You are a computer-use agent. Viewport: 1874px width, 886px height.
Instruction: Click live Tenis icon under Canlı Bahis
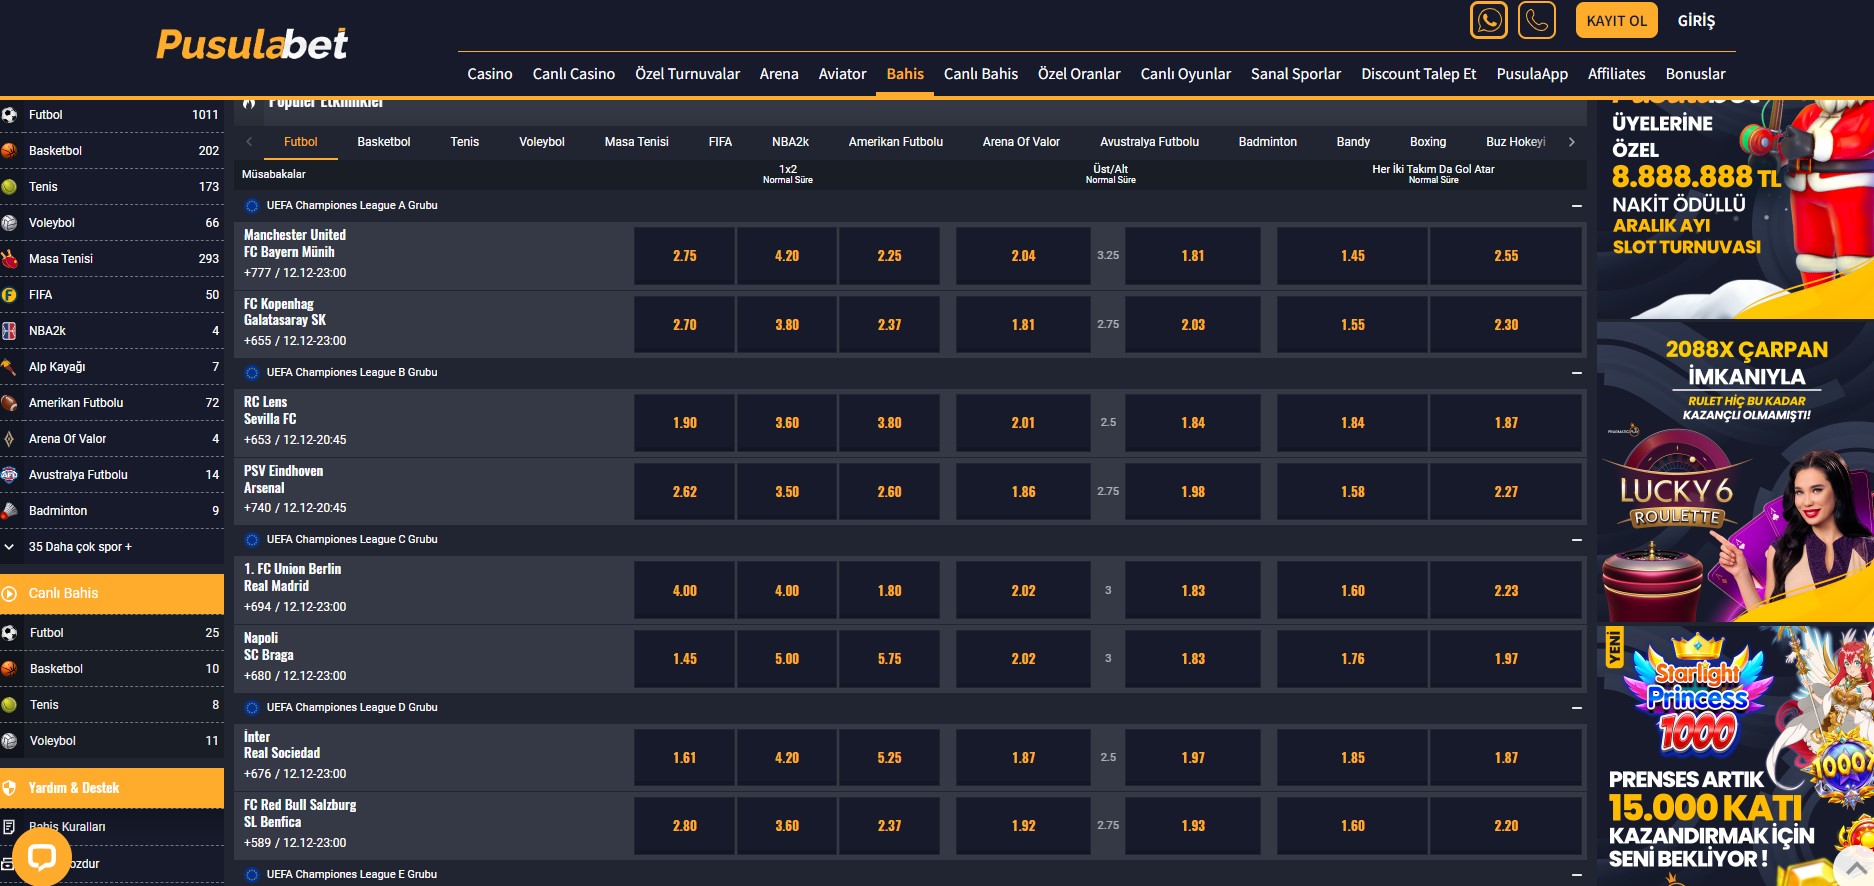coord(9,705)
